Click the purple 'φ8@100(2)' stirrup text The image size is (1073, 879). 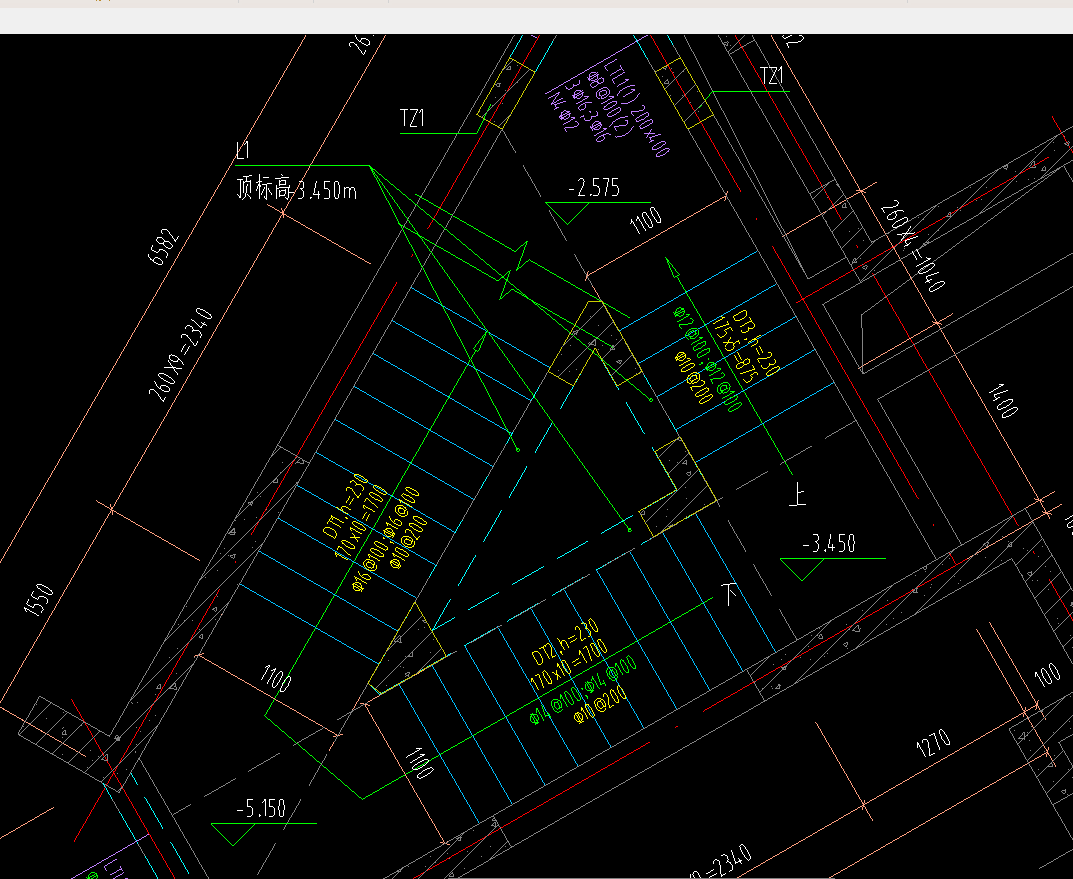click(608, 103)
